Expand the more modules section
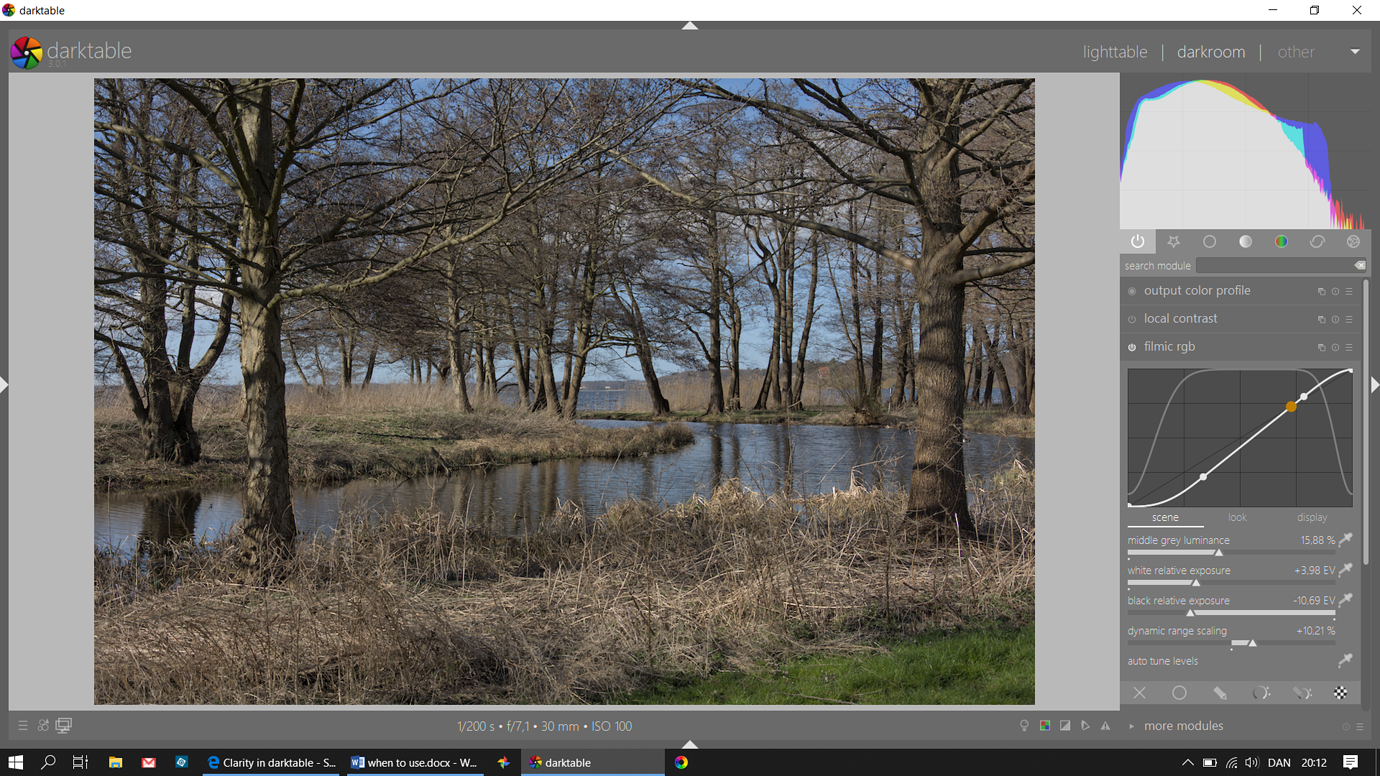 click(1183, 726)
